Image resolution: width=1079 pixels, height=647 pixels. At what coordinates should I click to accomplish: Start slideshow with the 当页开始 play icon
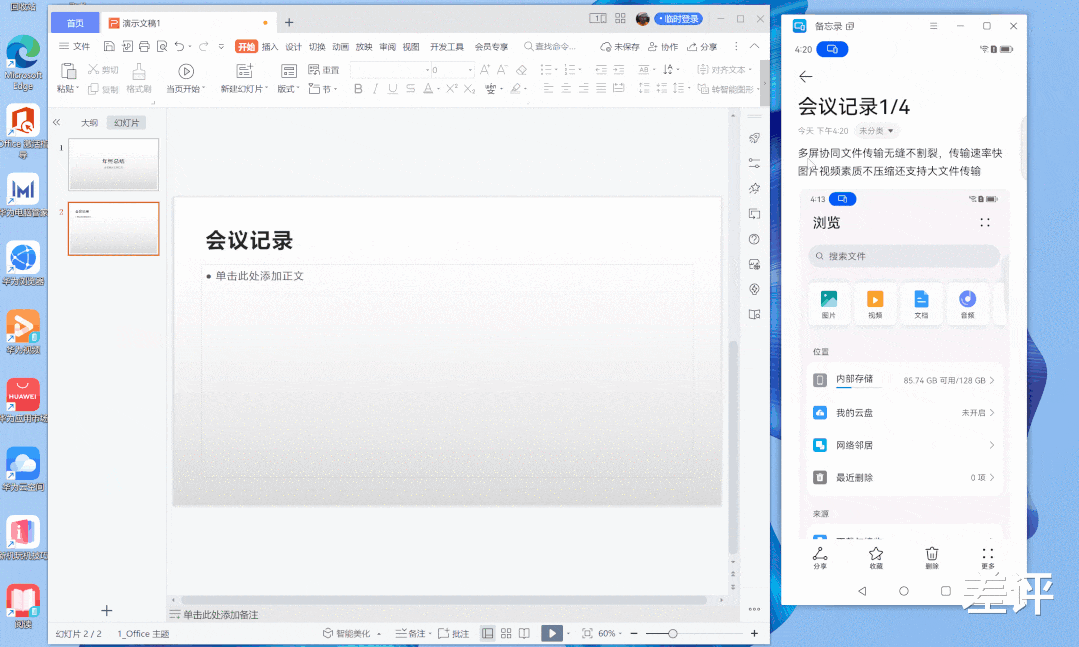(186, 69)
